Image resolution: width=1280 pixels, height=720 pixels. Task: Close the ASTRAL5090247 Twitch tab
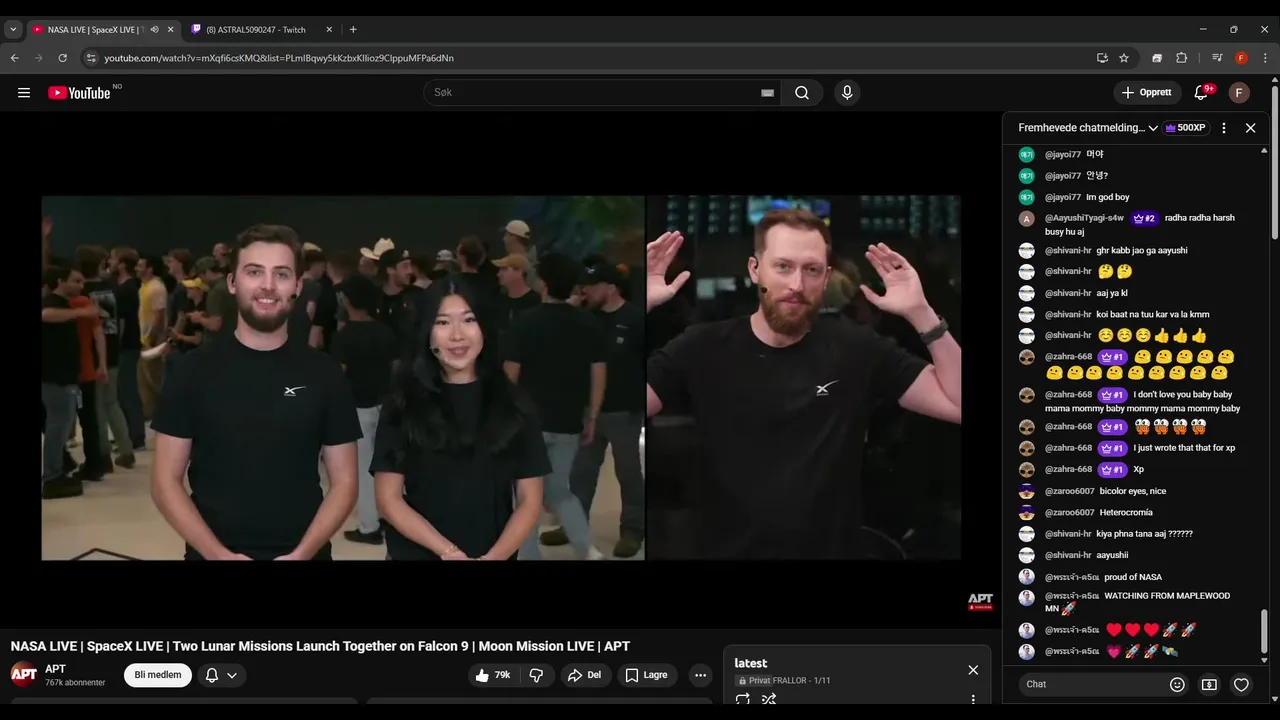click(328, 30)
